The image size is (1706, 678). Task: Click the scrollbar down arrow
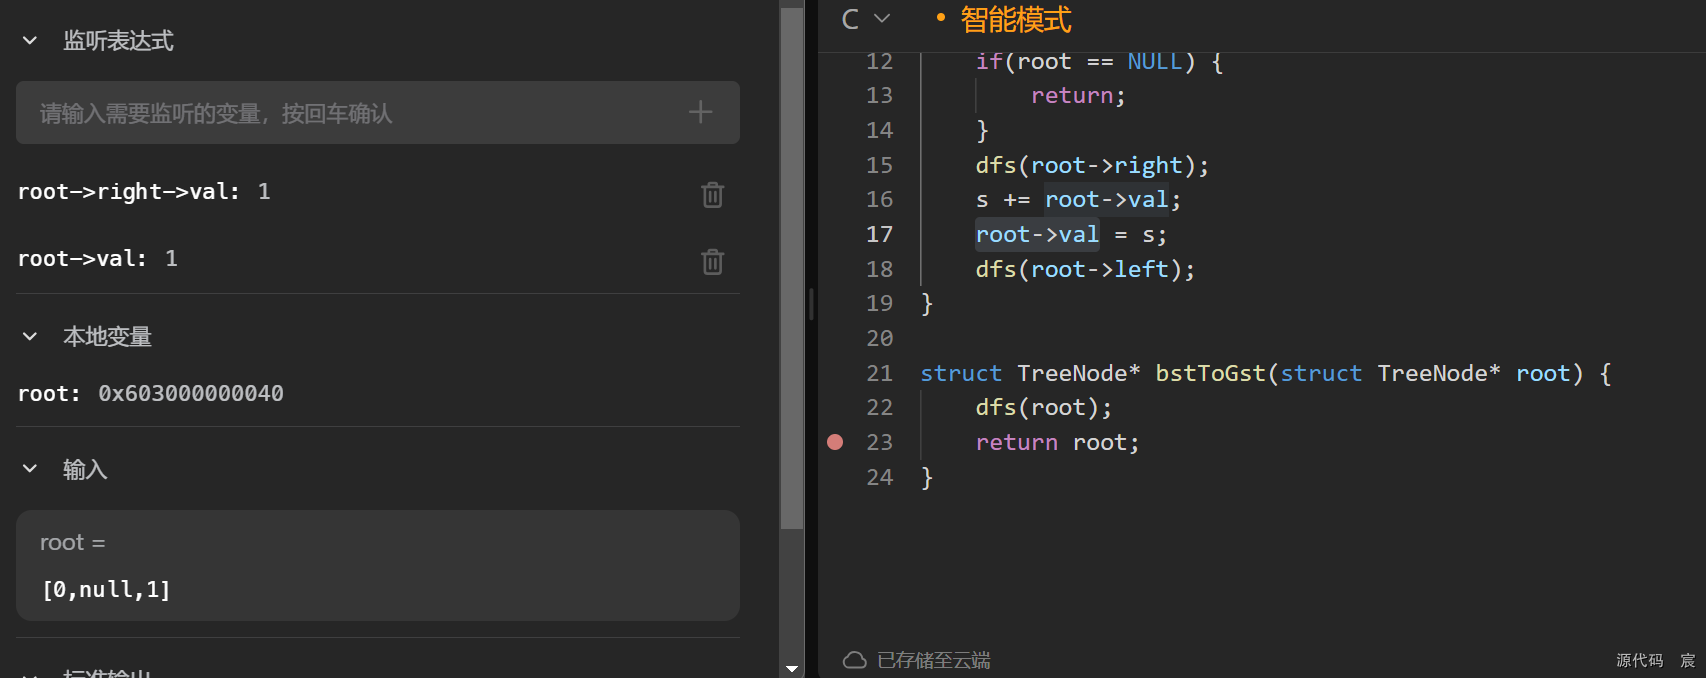[x=792, y=668]
